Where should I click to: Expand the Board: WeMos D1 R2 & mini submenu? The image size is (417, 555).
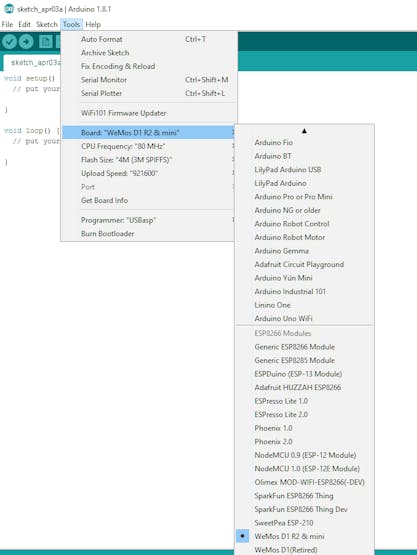148,133
